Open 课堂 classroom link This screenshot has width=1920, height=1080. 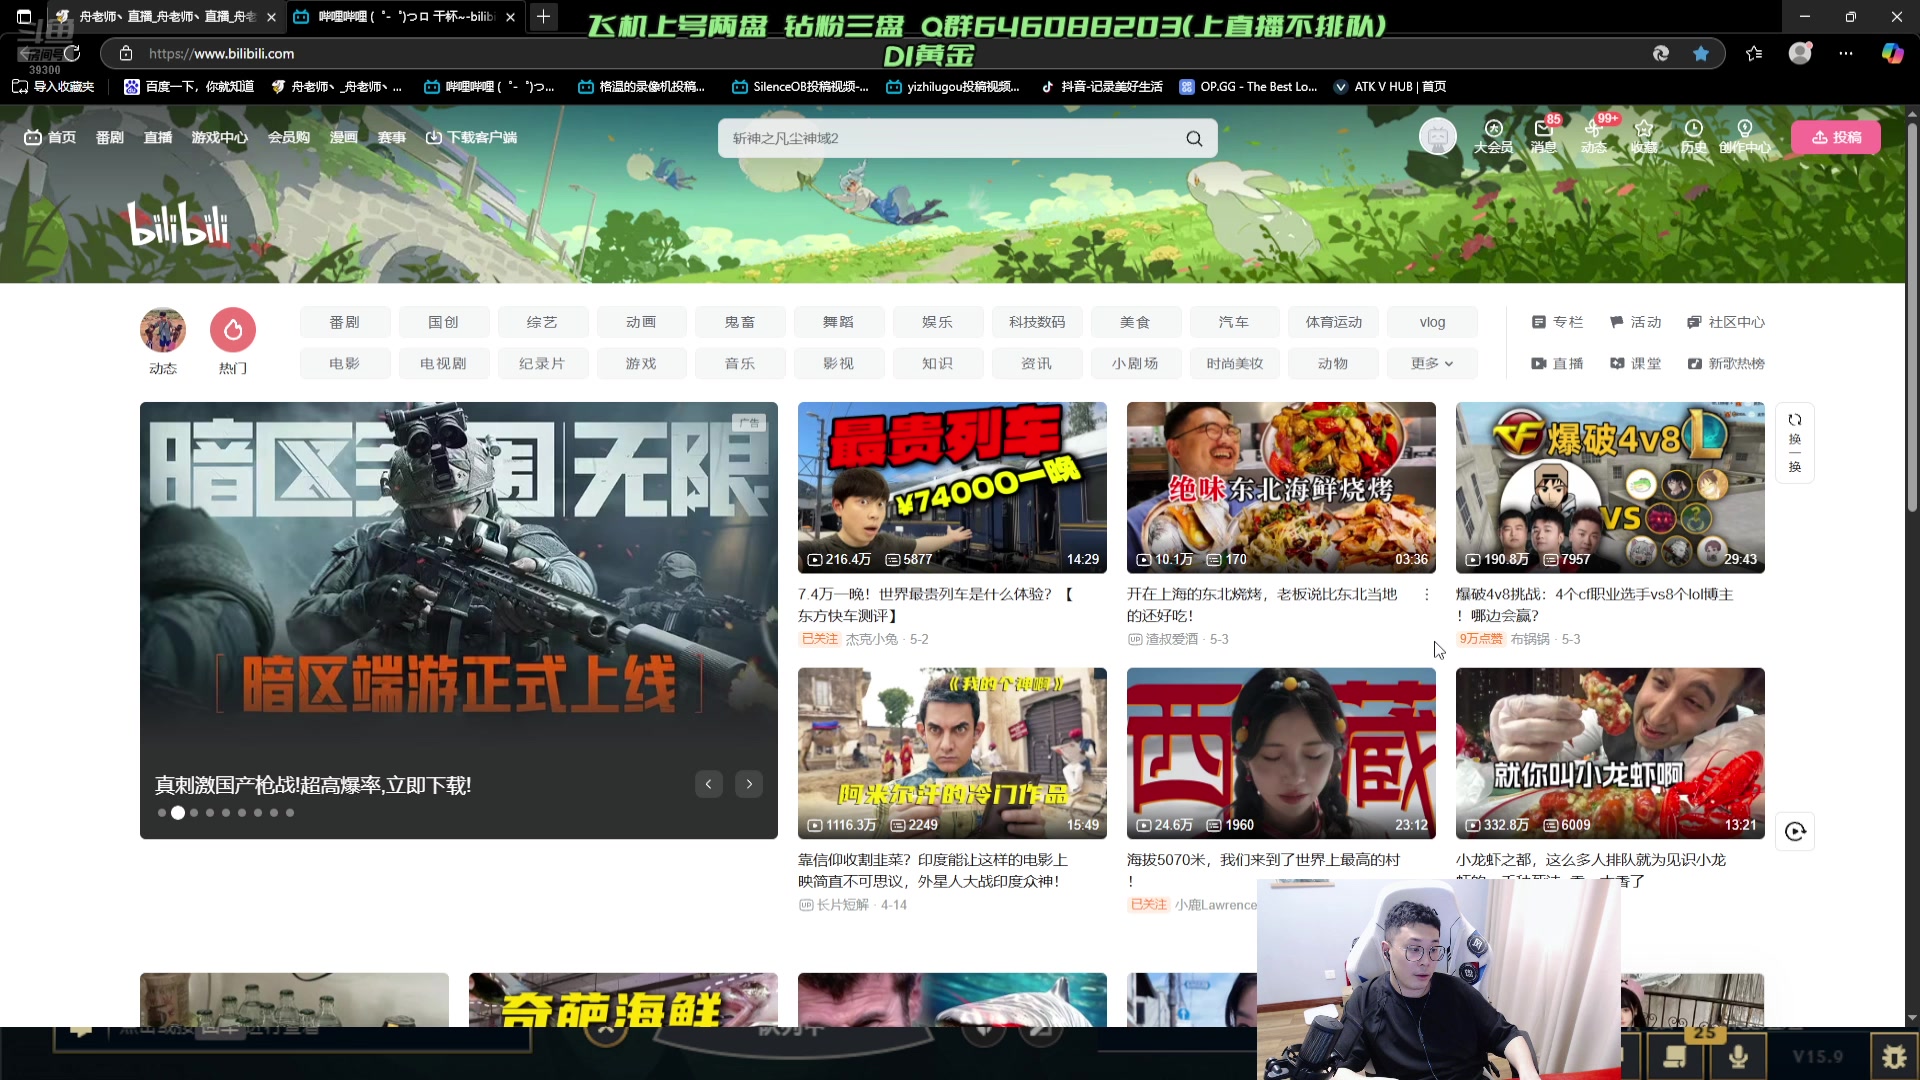coord(1635,363)
